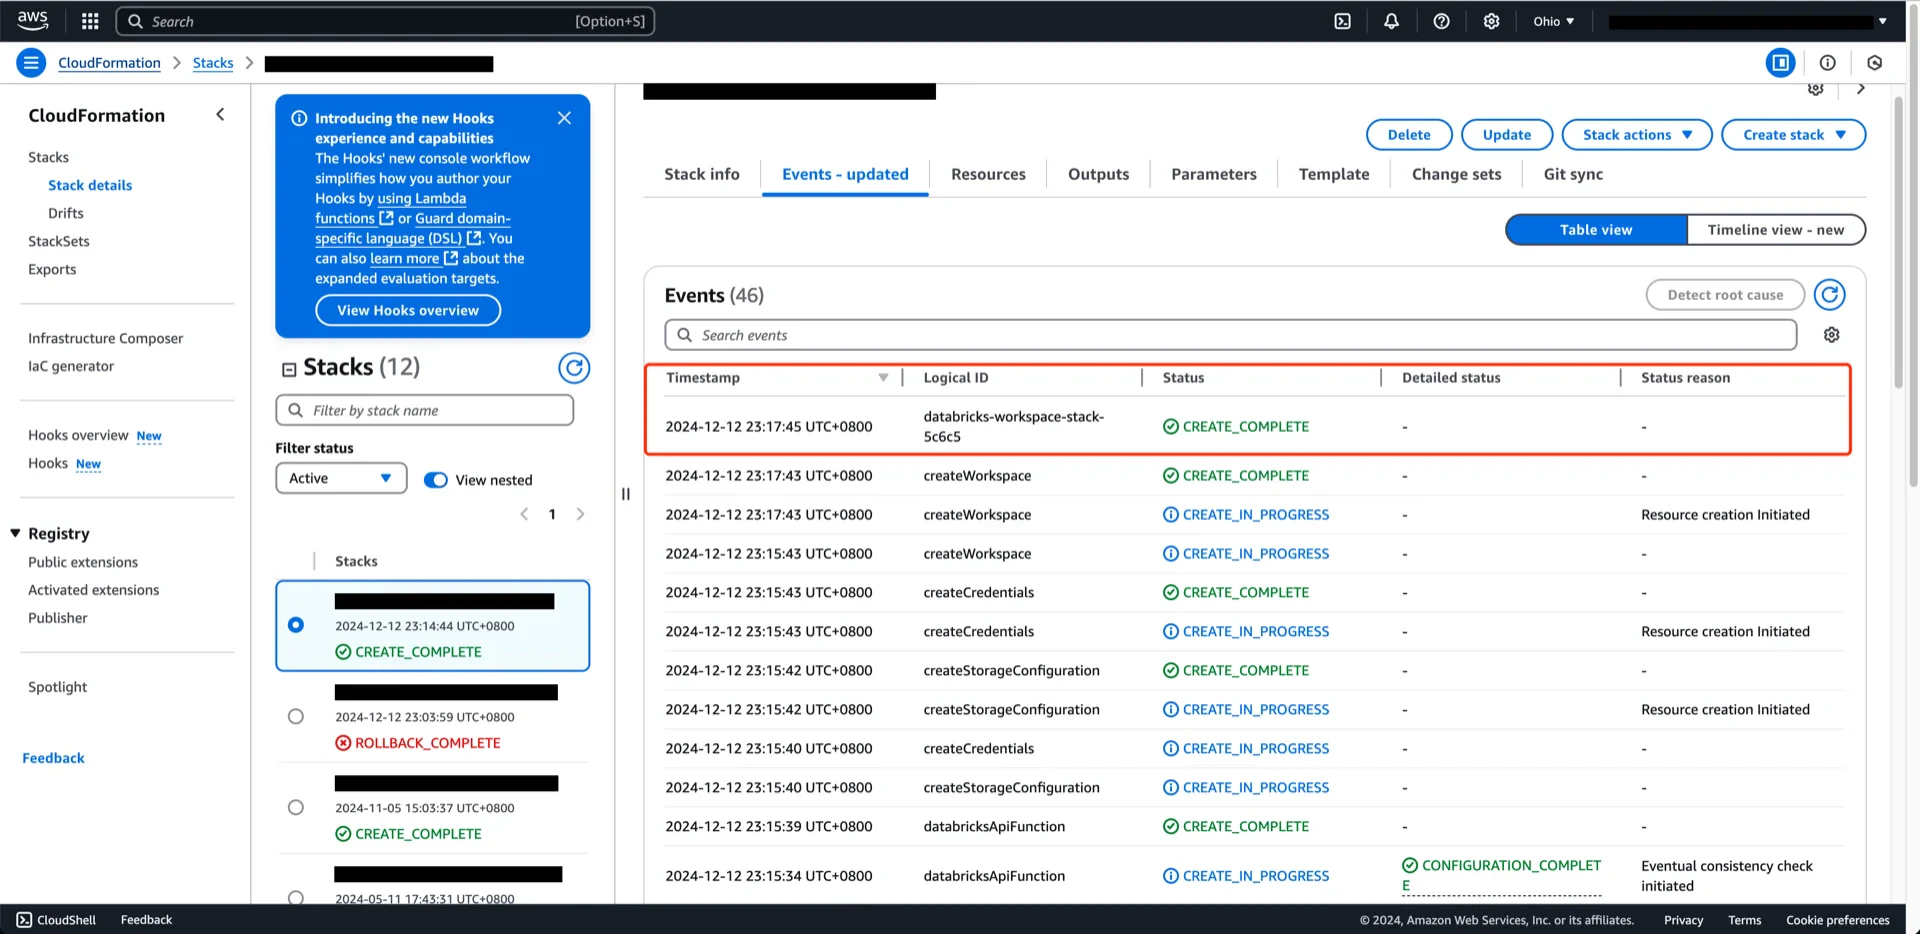Screen dimensions: 1920x934
Task: Open the Stack info tab
Action: [702, 174]
